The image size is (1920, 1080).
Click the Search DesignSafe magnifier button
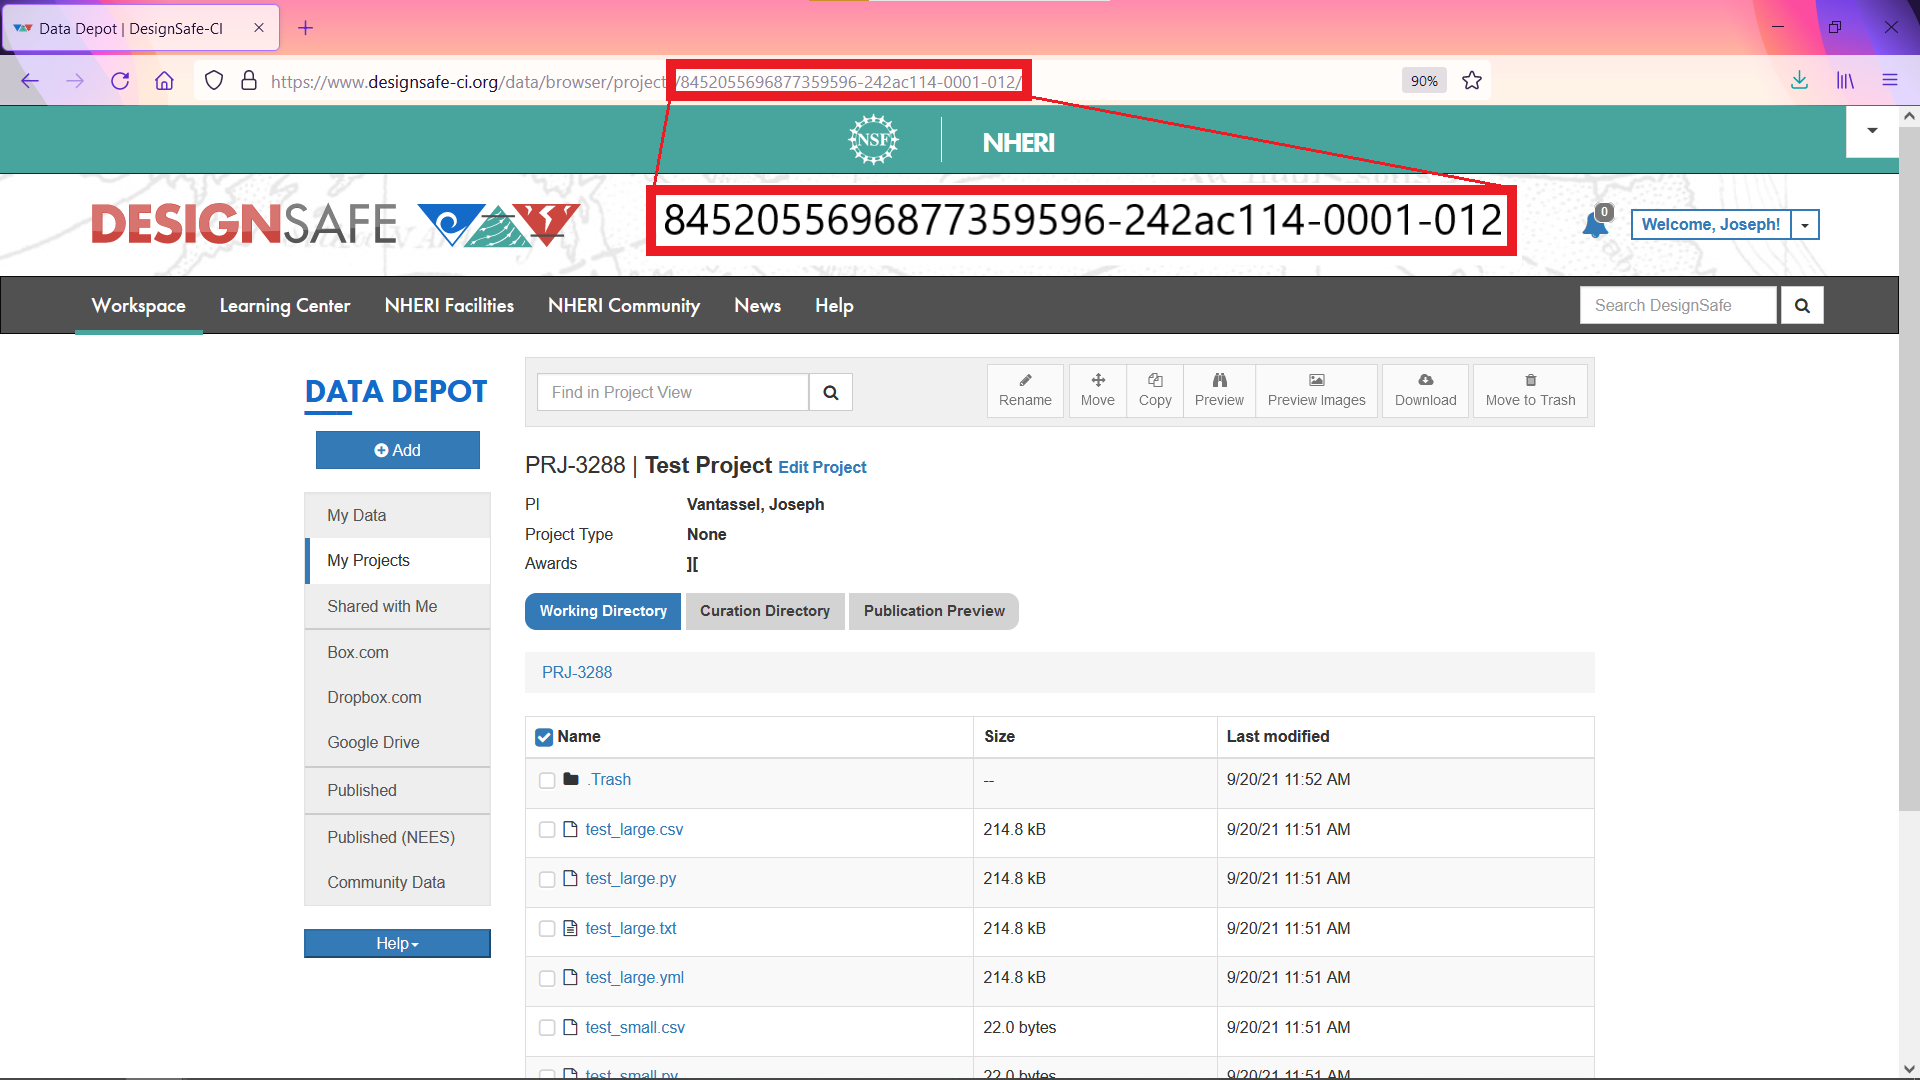click(x=1802, y=305)
